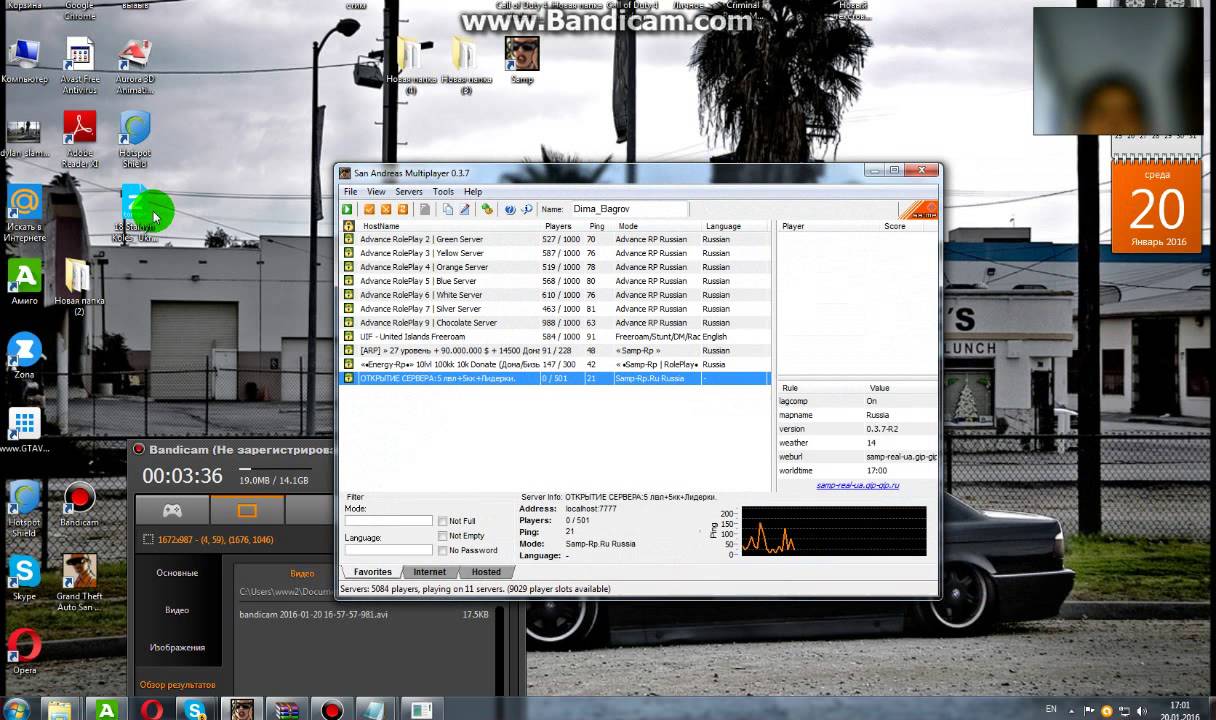Open the Zona desktop shortcut
The height and width of the screenshot is (720, 1216).
tap(24, 356)
